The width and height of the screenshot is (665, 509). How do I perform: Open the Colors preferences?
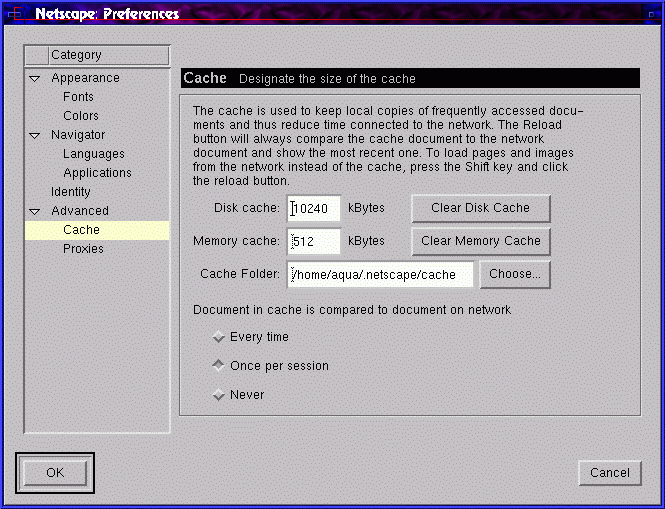point(81,116)
